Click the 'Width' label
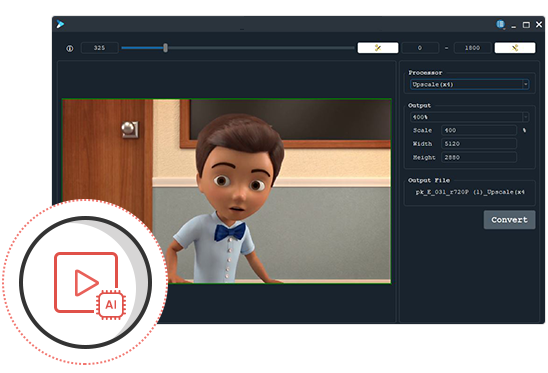Viewport: 548px width, 373px height. (422, 144)
